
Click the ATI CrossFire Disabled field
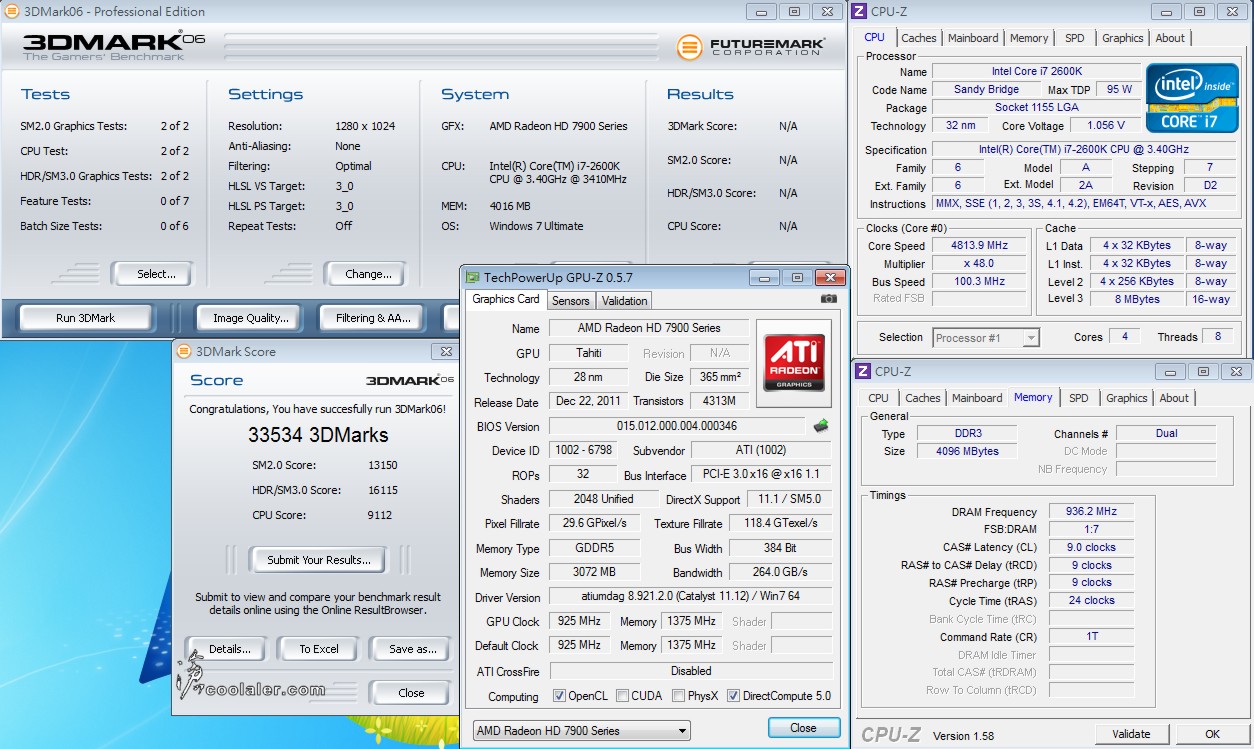point(690,671)
